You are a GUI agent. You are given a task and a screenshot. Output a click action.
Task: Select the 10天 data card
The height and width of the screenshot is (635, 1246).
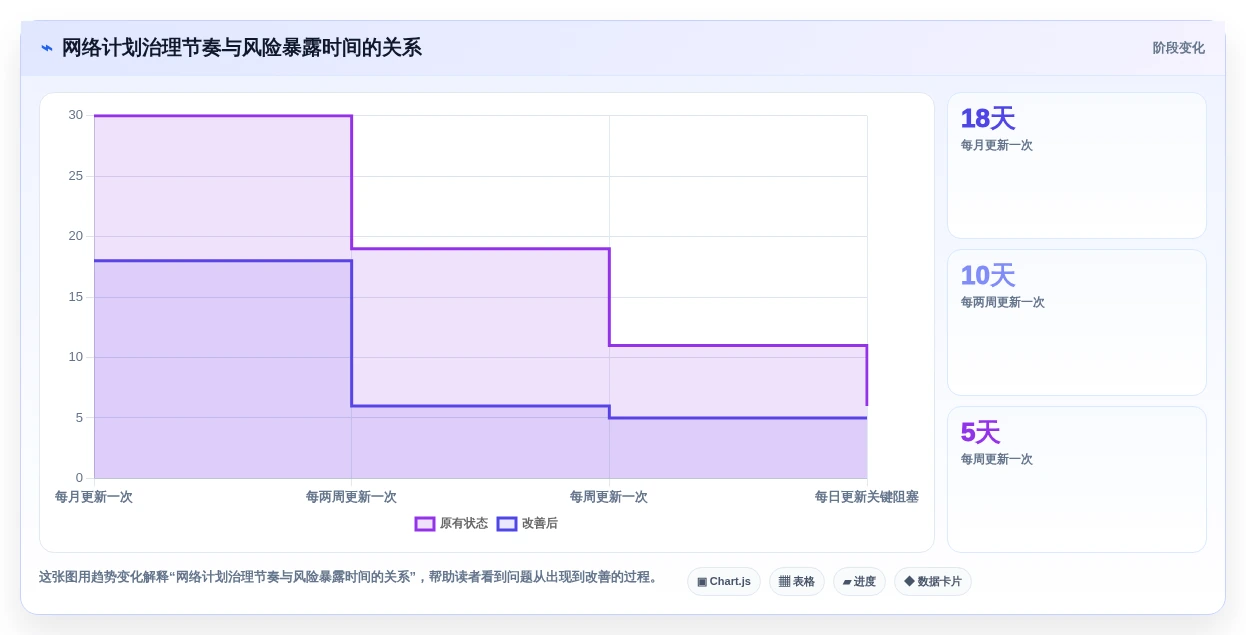pyautogui.click(x=1077, y=322)
